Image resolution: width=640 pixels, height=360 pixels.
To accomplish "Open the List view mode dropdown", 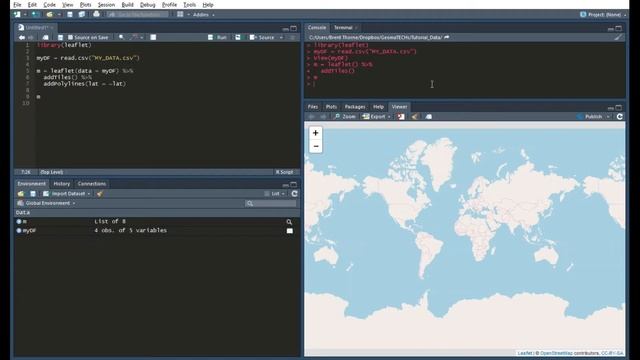I will 275,193.
